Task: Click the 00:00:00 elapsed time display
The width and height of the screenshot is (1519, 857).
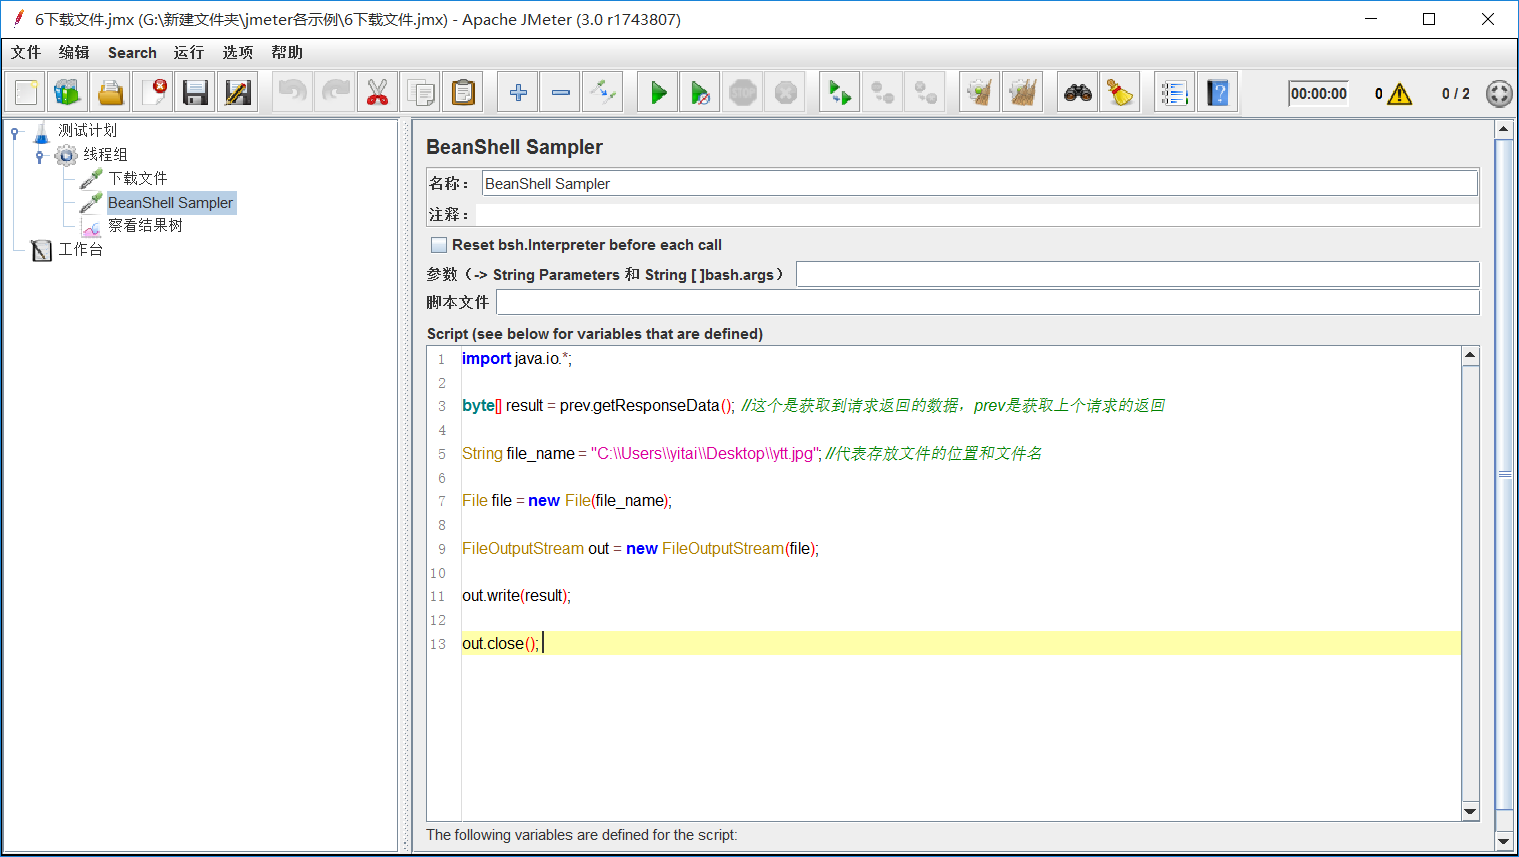Action: click(x=1318, y=94)
